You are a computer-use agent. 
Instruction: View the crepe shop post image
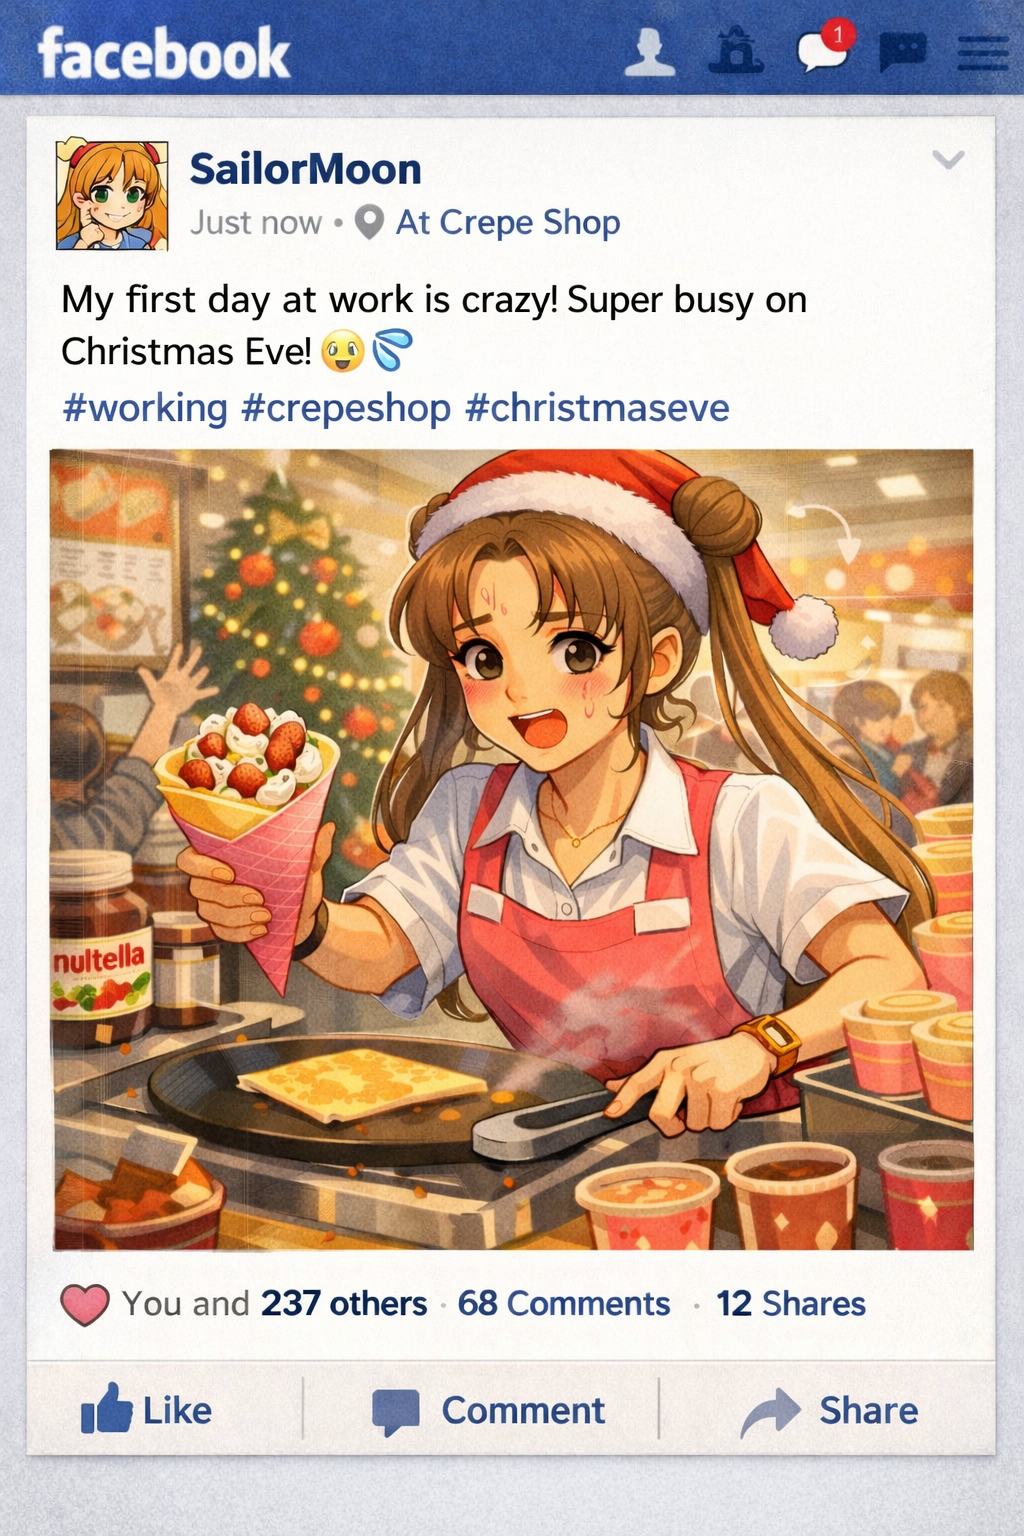(x=512, y=850)
